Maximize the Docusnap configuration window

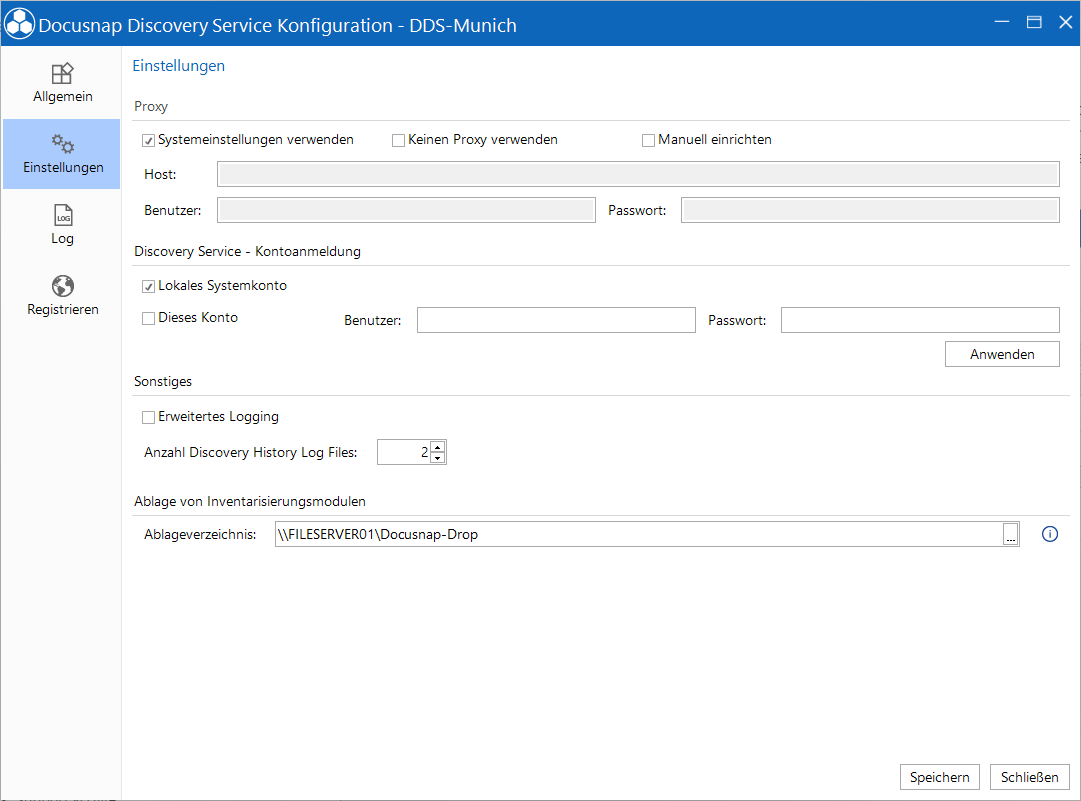point(1033,22)
